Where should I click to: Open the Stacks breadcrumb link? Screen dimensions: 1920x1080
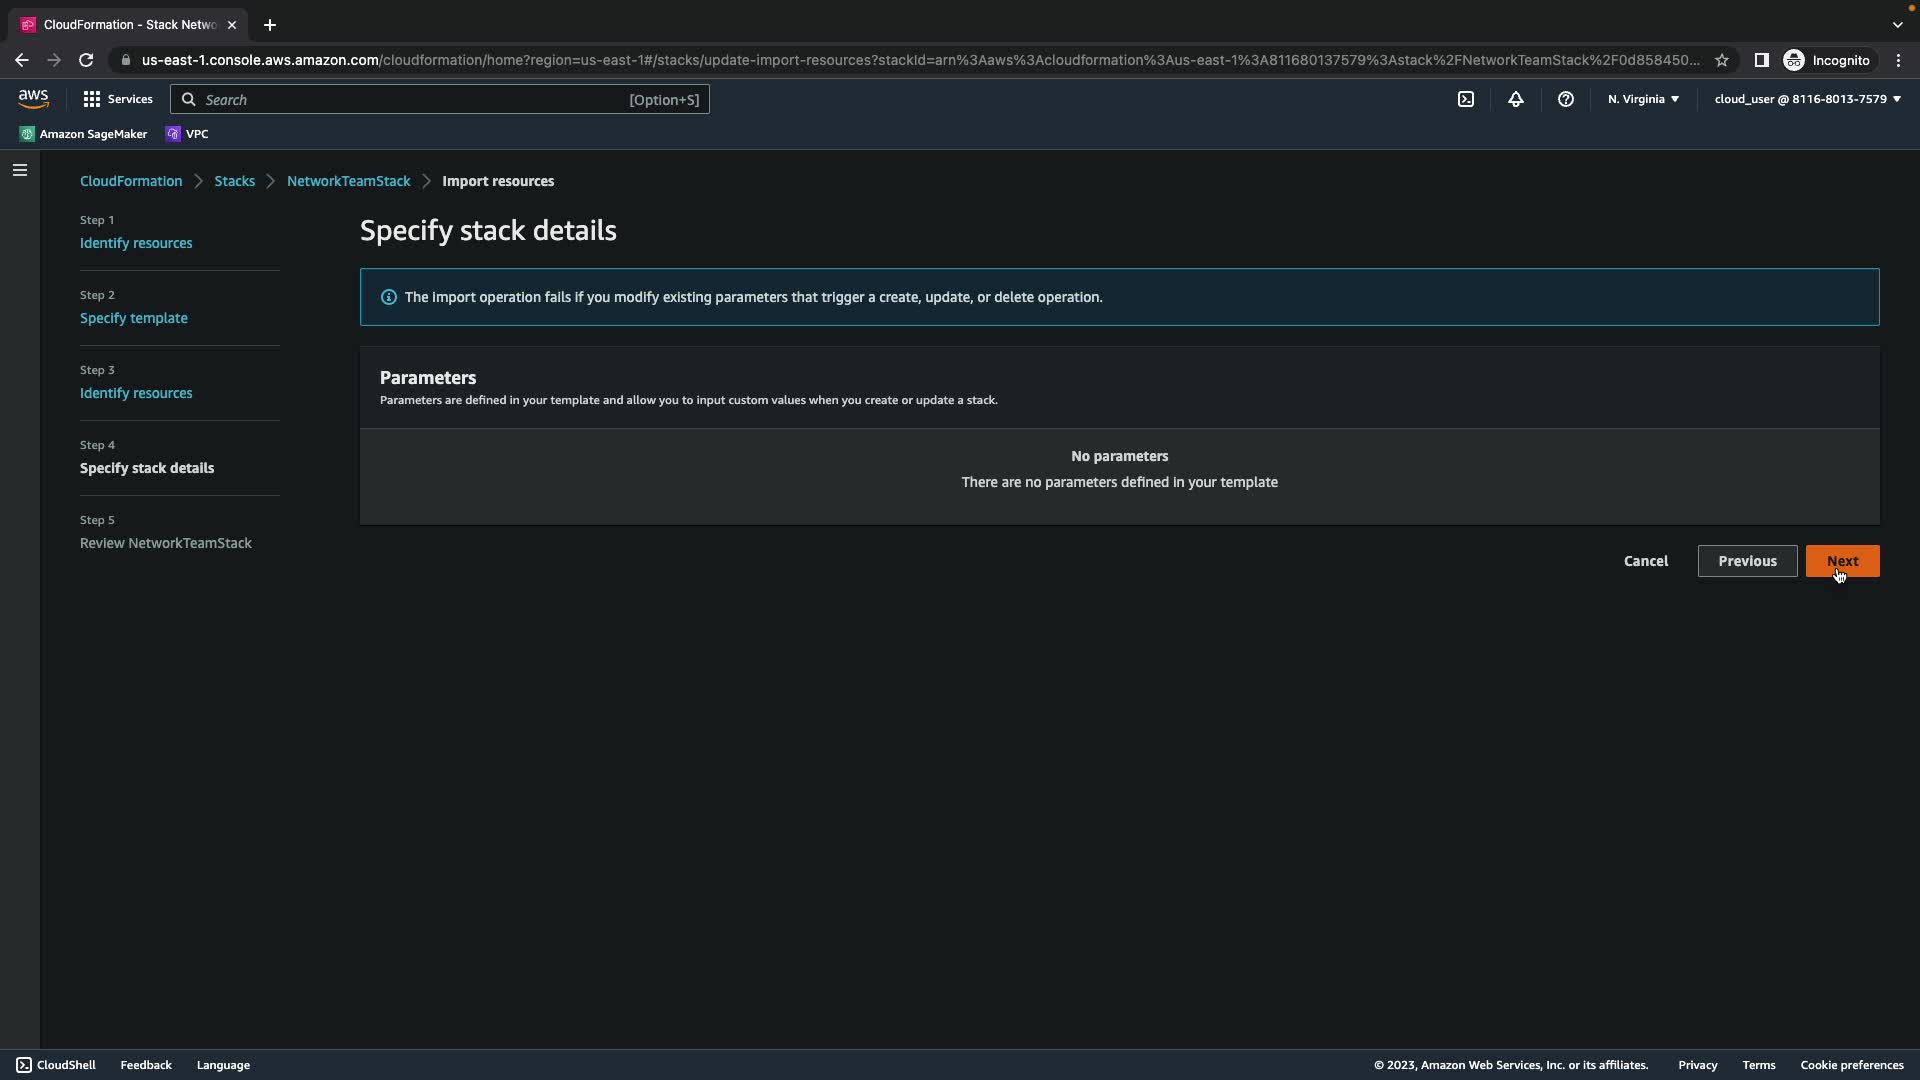point(234,181)
